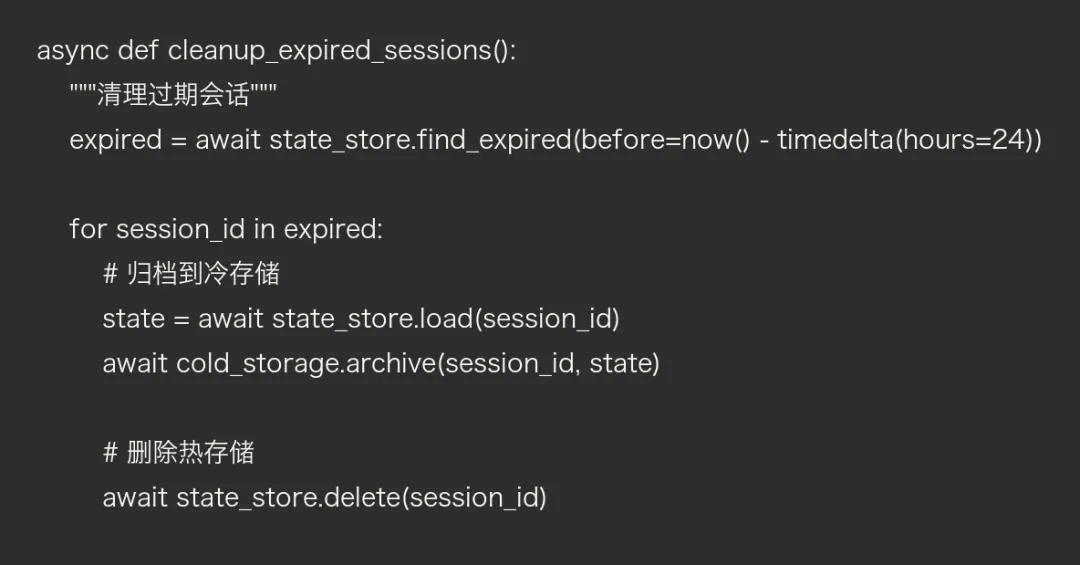Click the cleanup_expired_sessions function name
The width and height of the screenshot is (1080, 565).
pyautogui.click(x=330, y=51)
